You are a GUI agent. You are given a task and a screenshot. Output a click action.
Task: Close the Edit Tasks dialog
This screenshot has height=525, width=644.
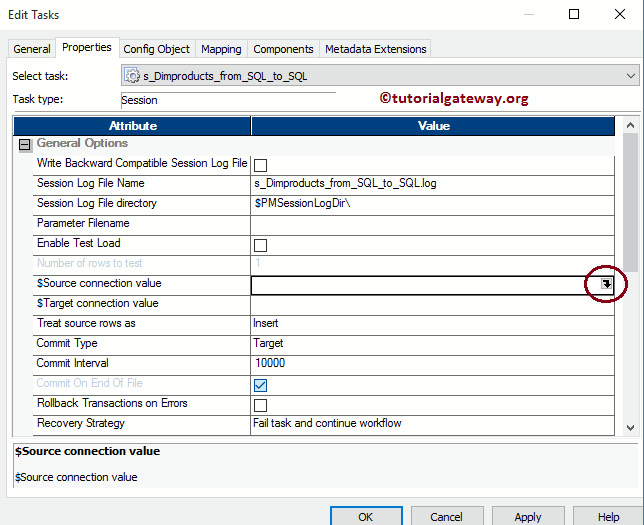(620, 14)
